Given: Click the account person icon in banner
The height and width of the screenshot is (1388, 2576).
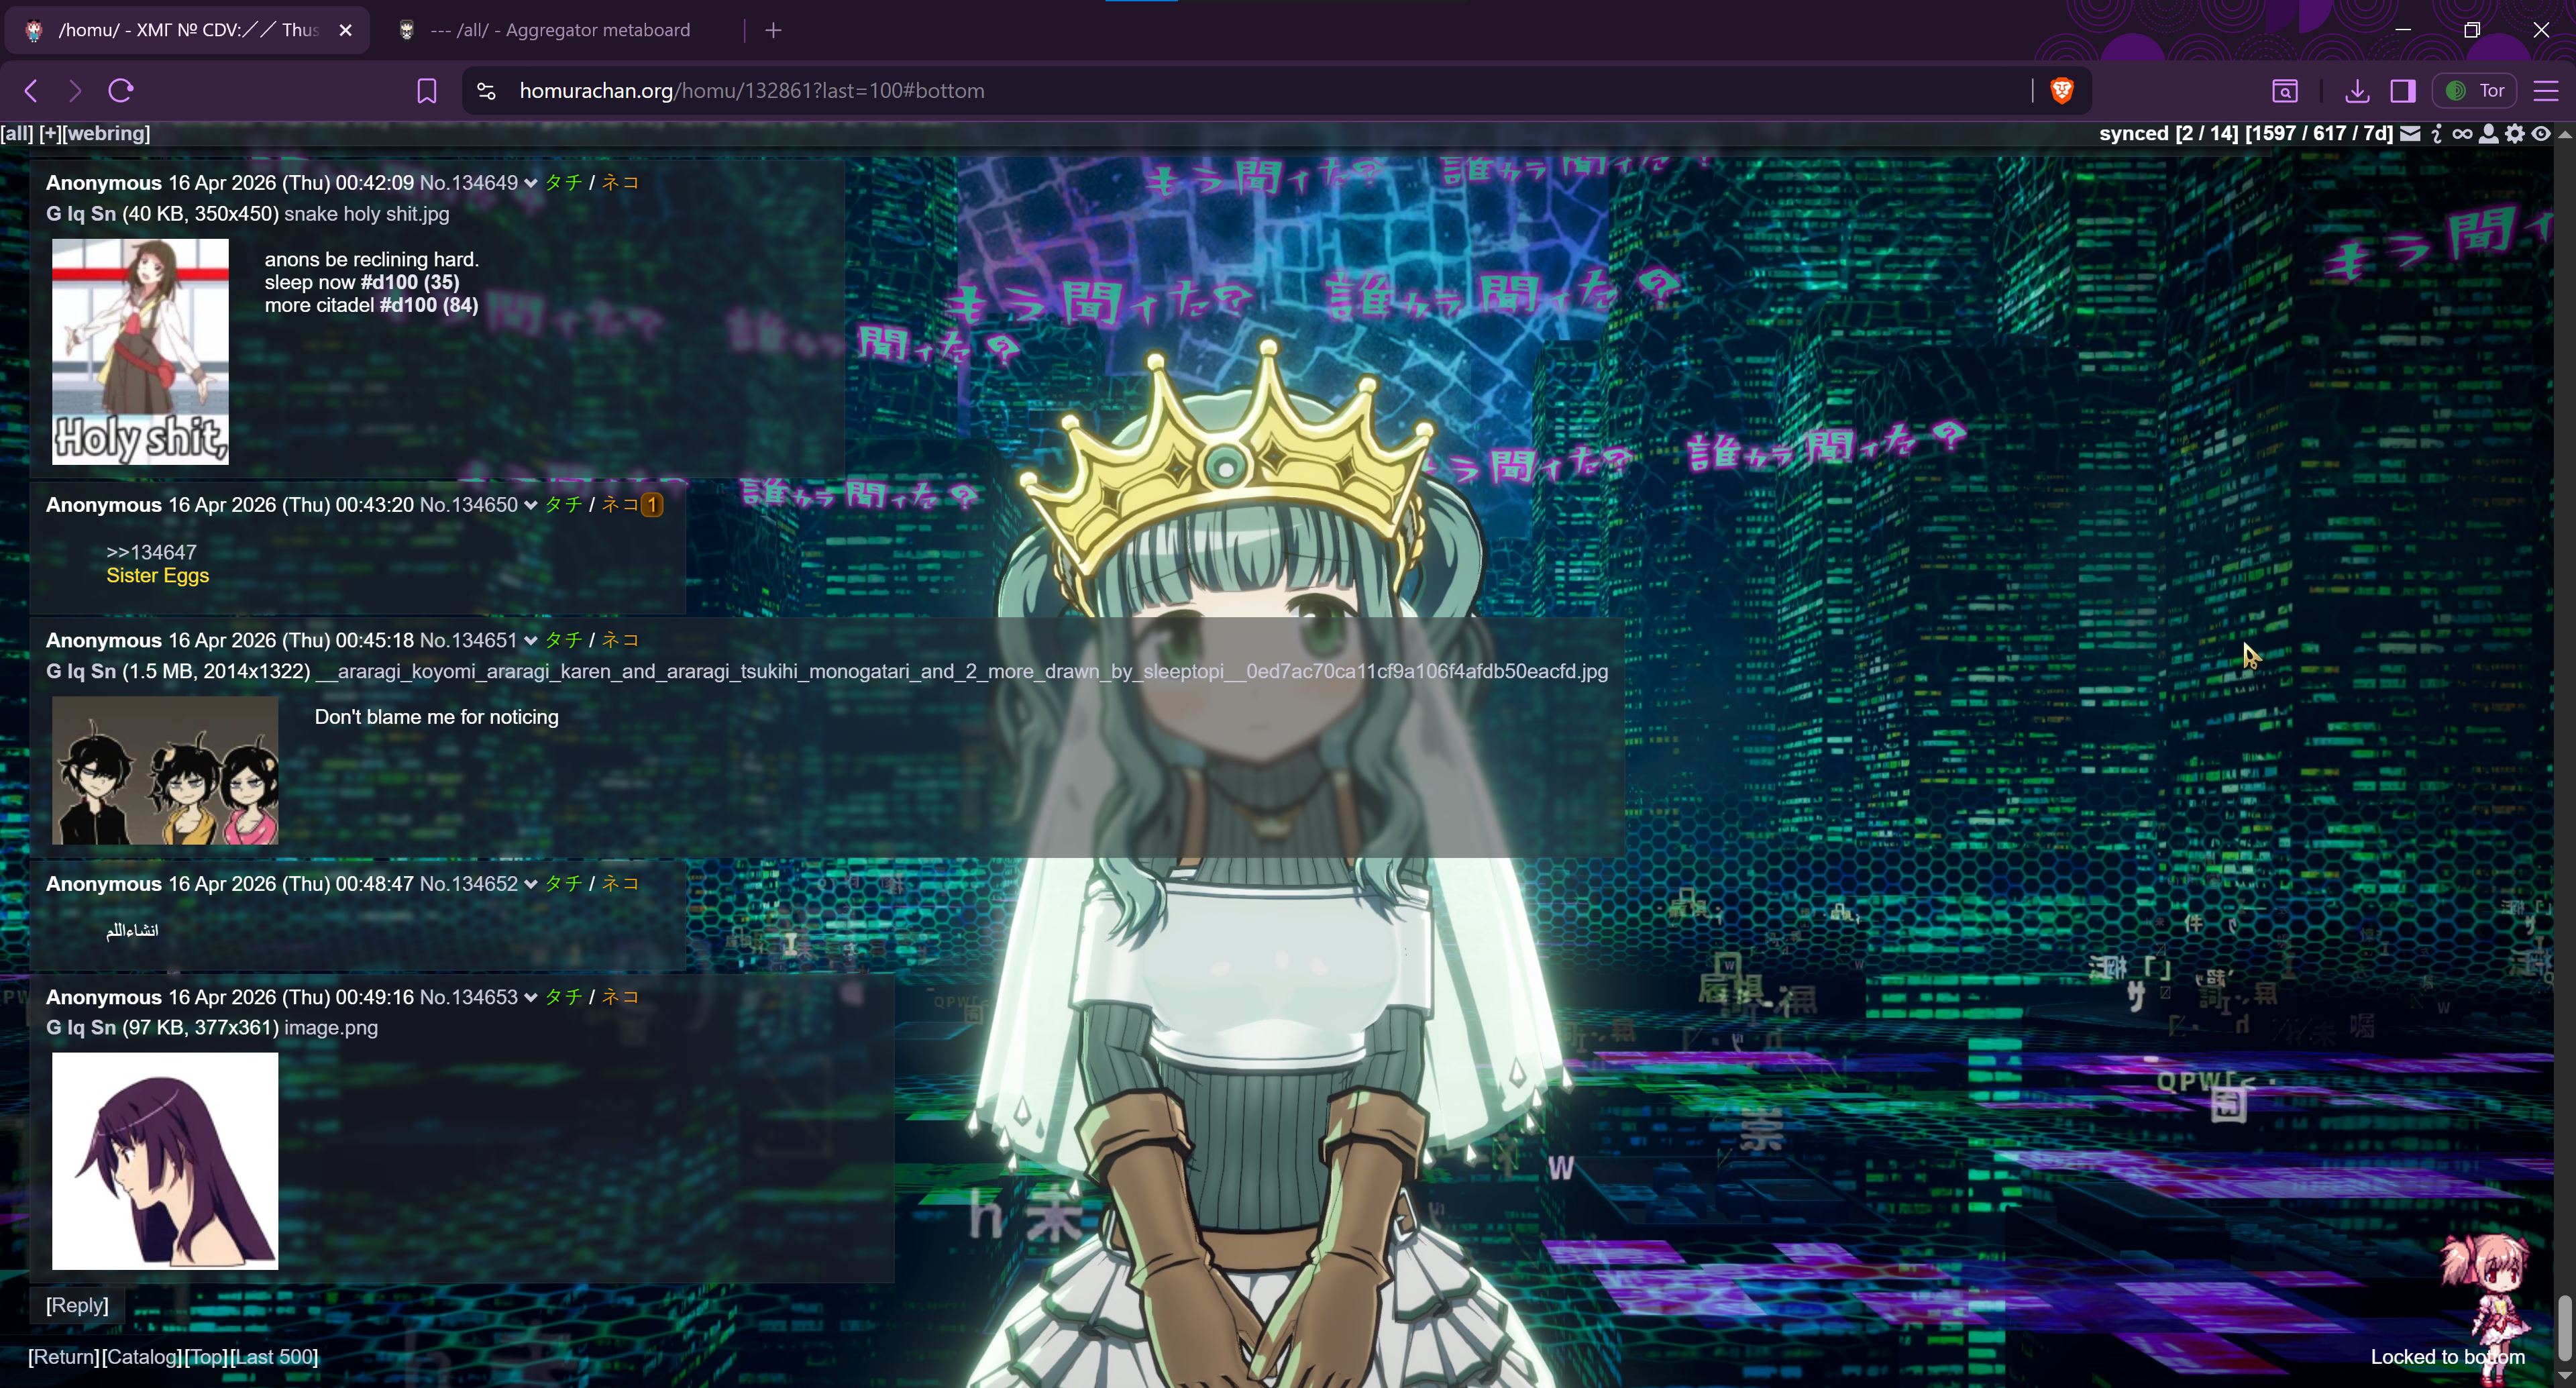Looking at the screenshot, I should [2489, 134].
